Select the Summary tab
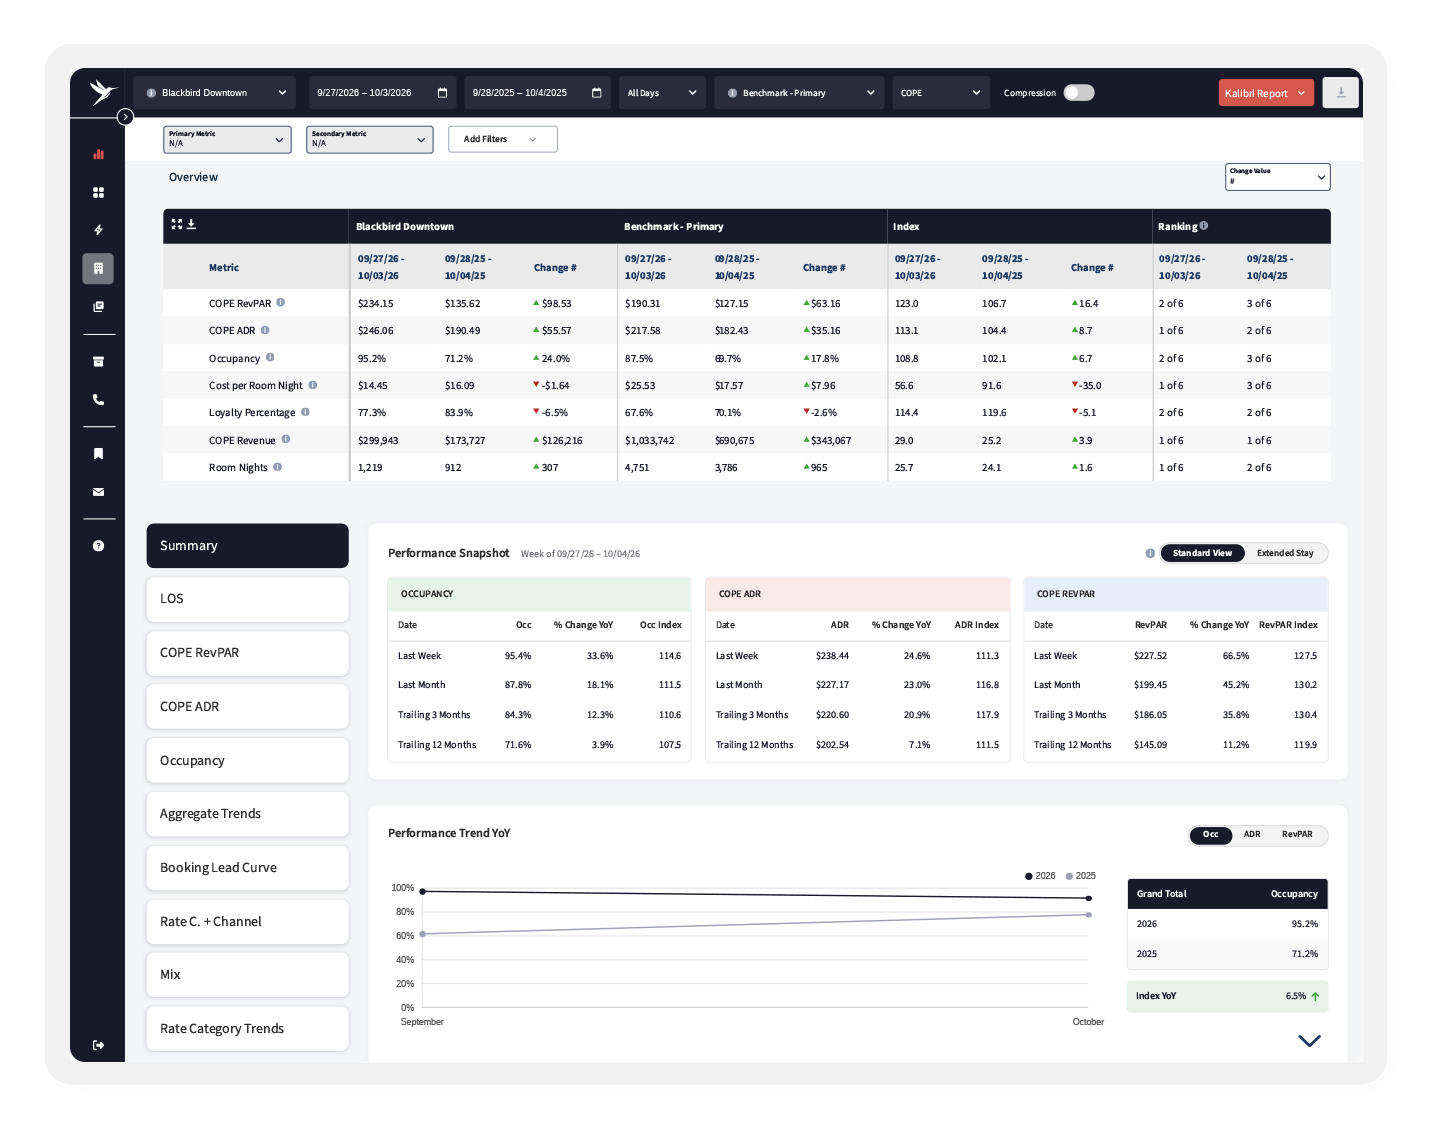The width and height of the screenshot is (1430, 1141). click(x=248, y=546)
